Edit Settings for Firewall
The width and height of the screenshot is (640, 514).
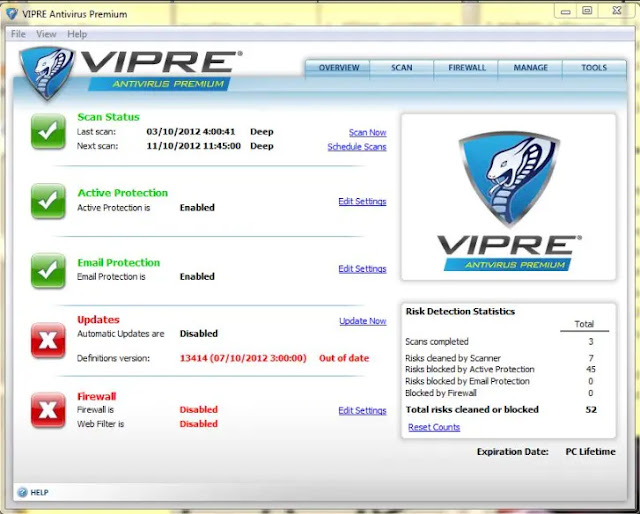[x=362, y=411]
